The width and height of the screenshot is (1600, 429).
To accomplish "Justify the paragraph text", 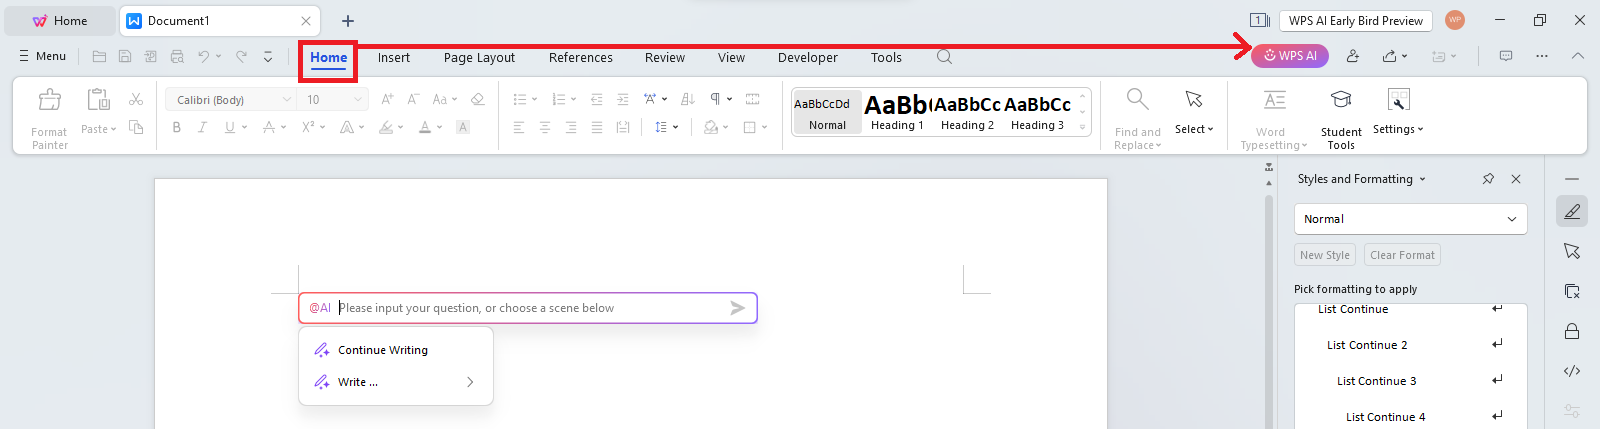I will click(x=597, y=127).
